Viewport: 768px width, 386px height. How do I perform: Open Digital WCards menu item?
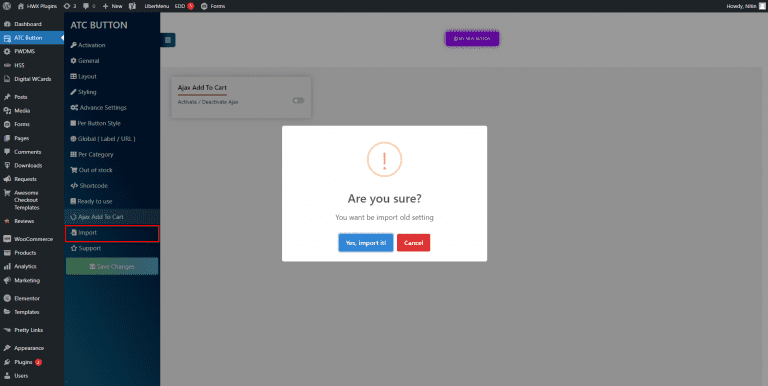[32, 79]
